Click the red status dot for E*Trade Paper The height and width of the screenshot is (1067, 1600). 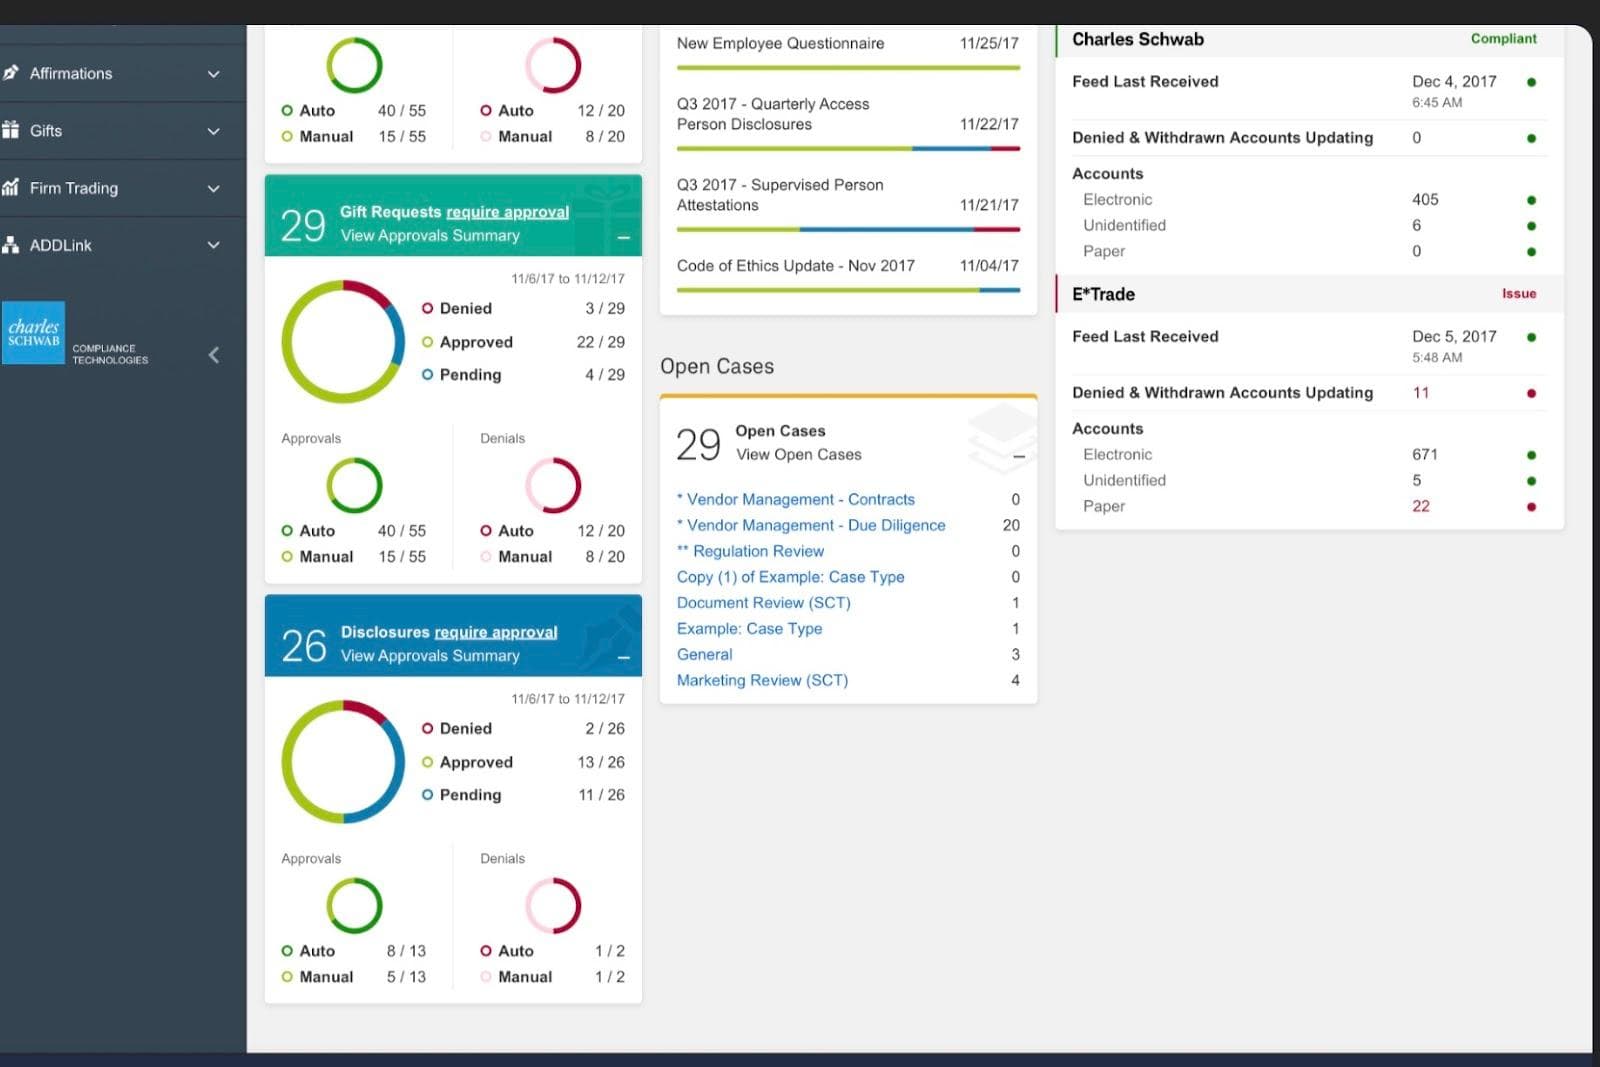(1531, 507)
